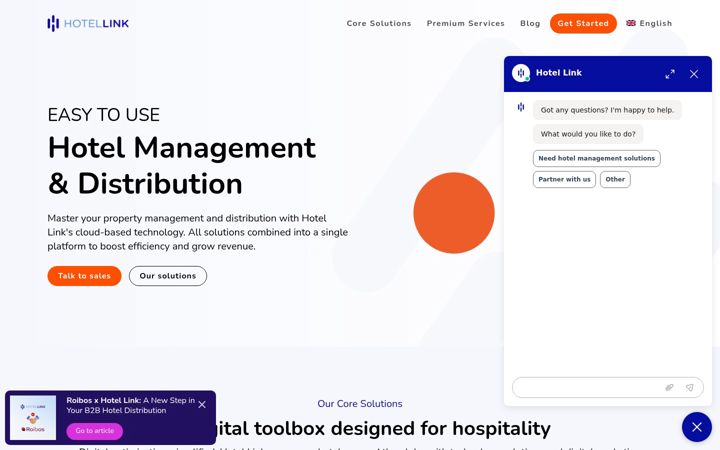Image resolution: width=720 pixels, height=450 pixels.
Task: Click the send message icon
Action: [x=690, y=388]
